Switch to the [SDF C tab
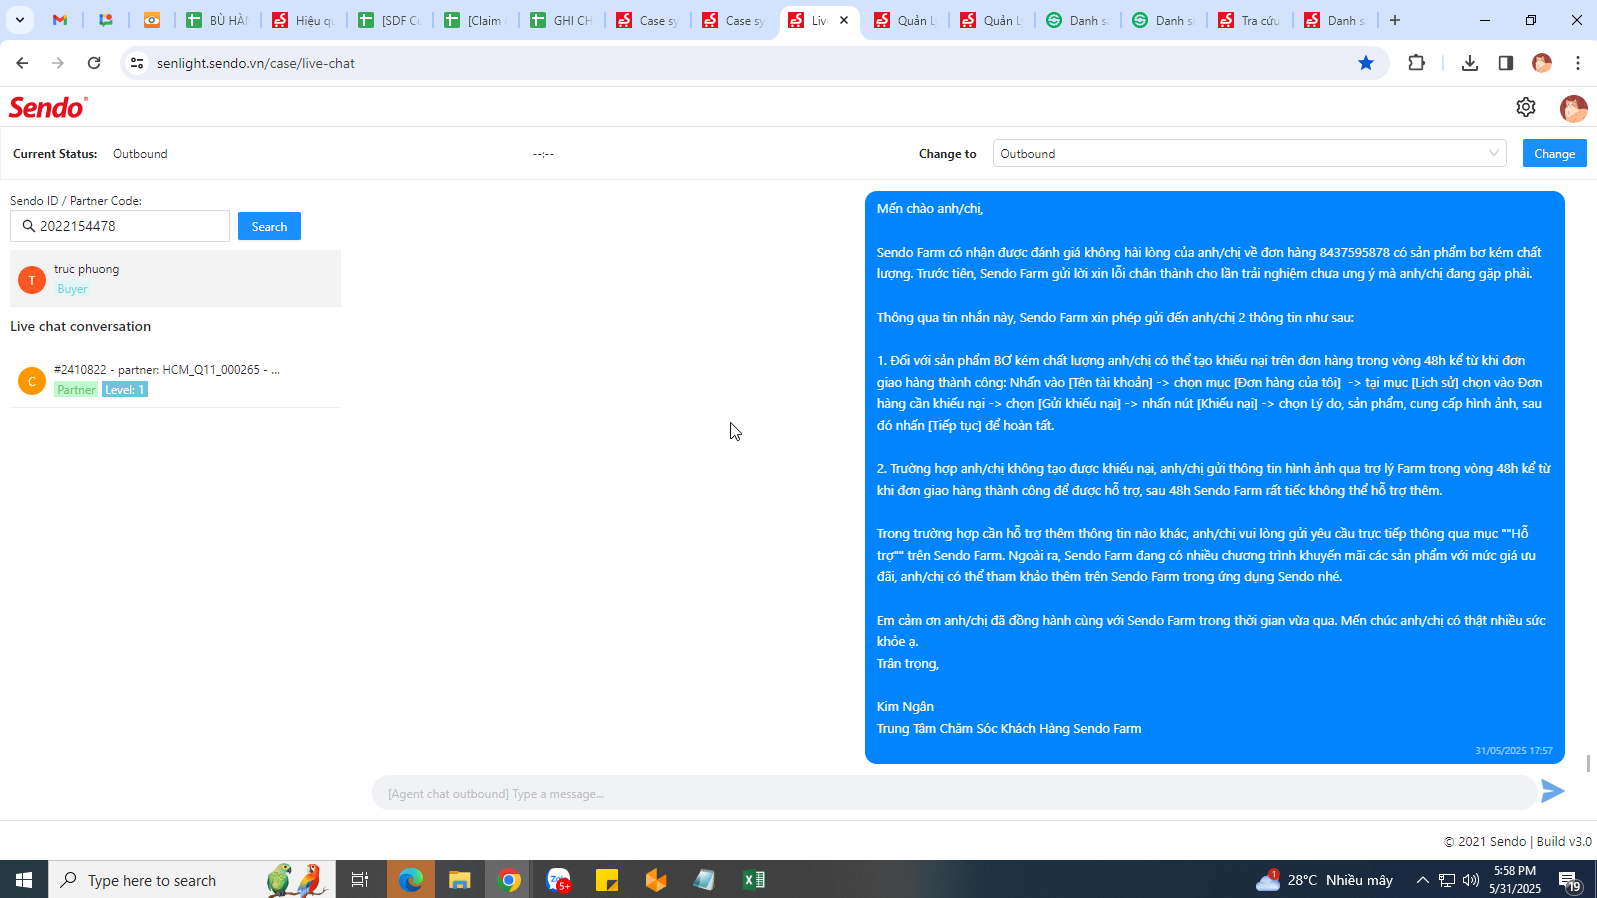Screen dimensions: 1597x898 click(389, 20)
